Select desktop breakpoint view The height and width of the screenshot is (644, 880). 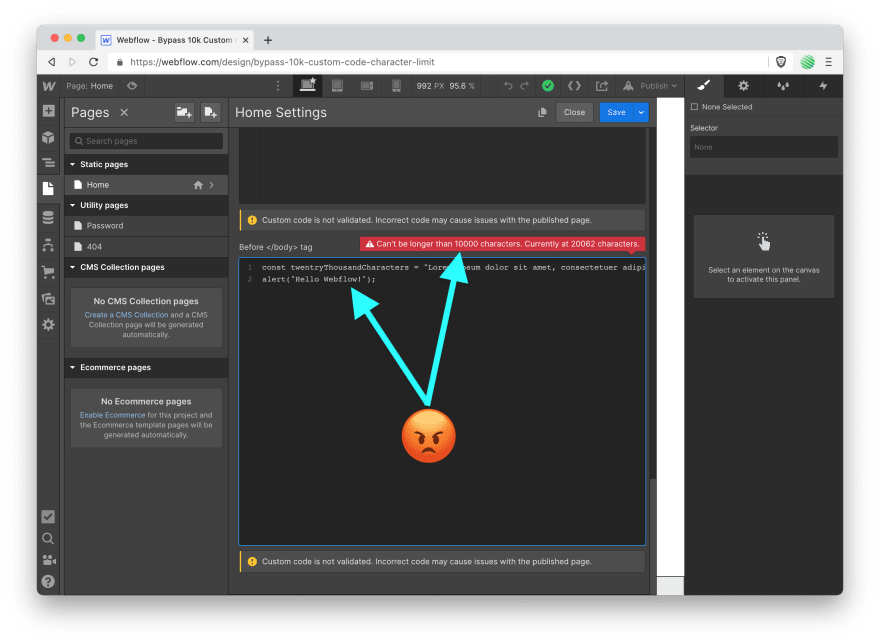pos(308,85)
